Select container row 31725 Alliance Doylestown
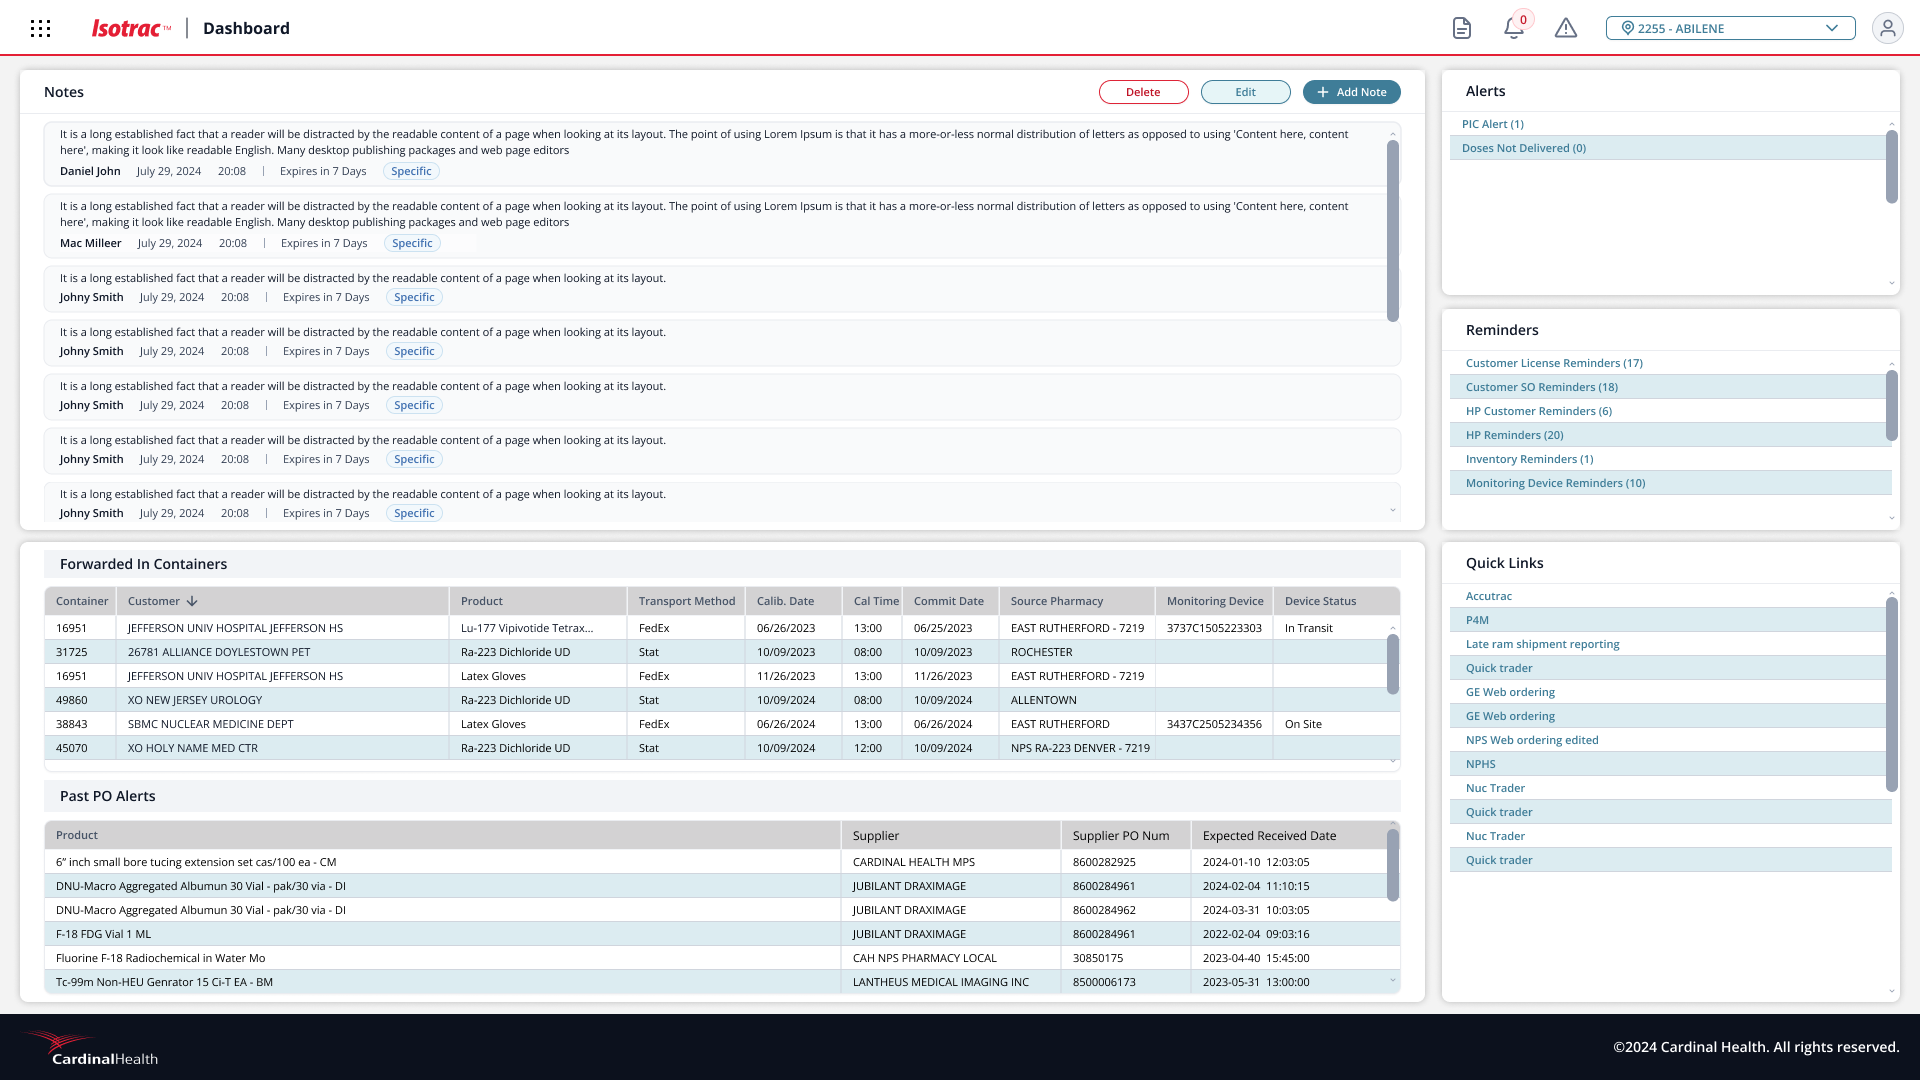 point(218,652)
